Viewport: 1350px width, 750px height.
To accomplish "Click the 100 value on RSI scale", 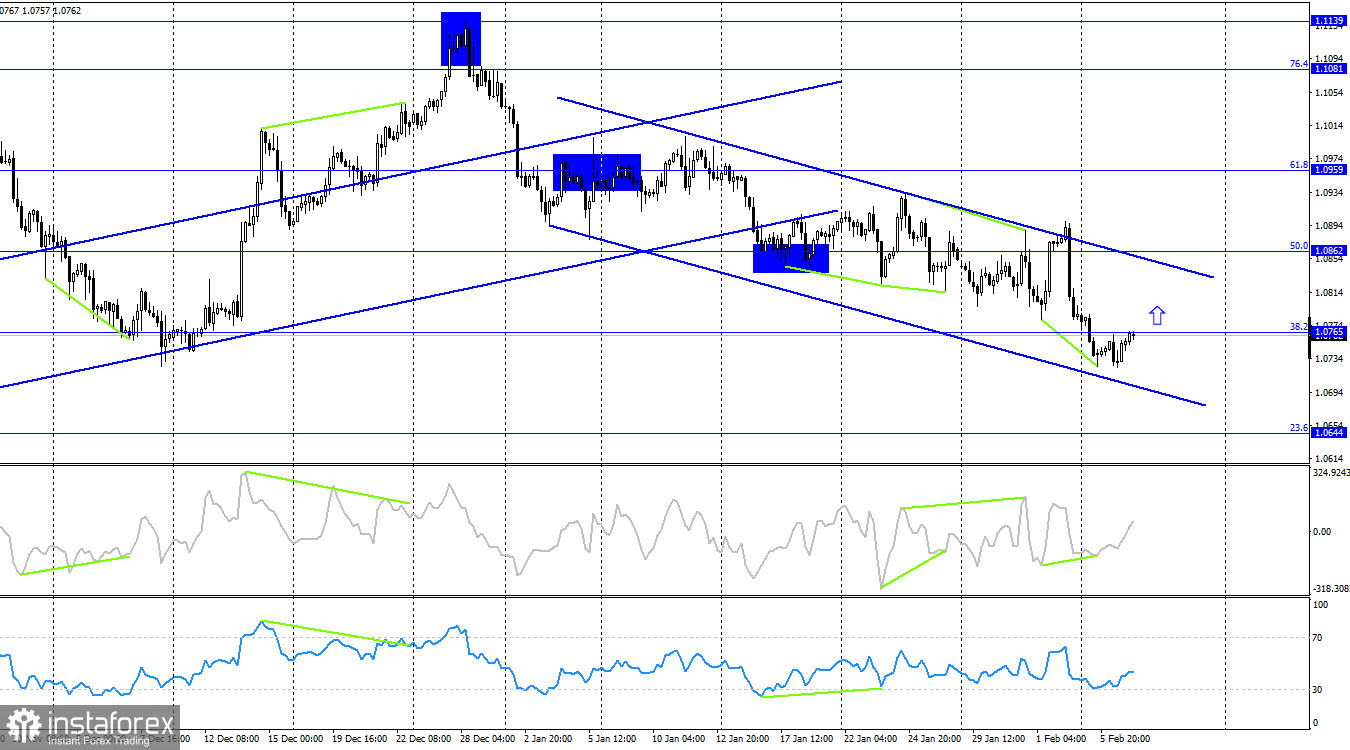I will [1320, 605].
